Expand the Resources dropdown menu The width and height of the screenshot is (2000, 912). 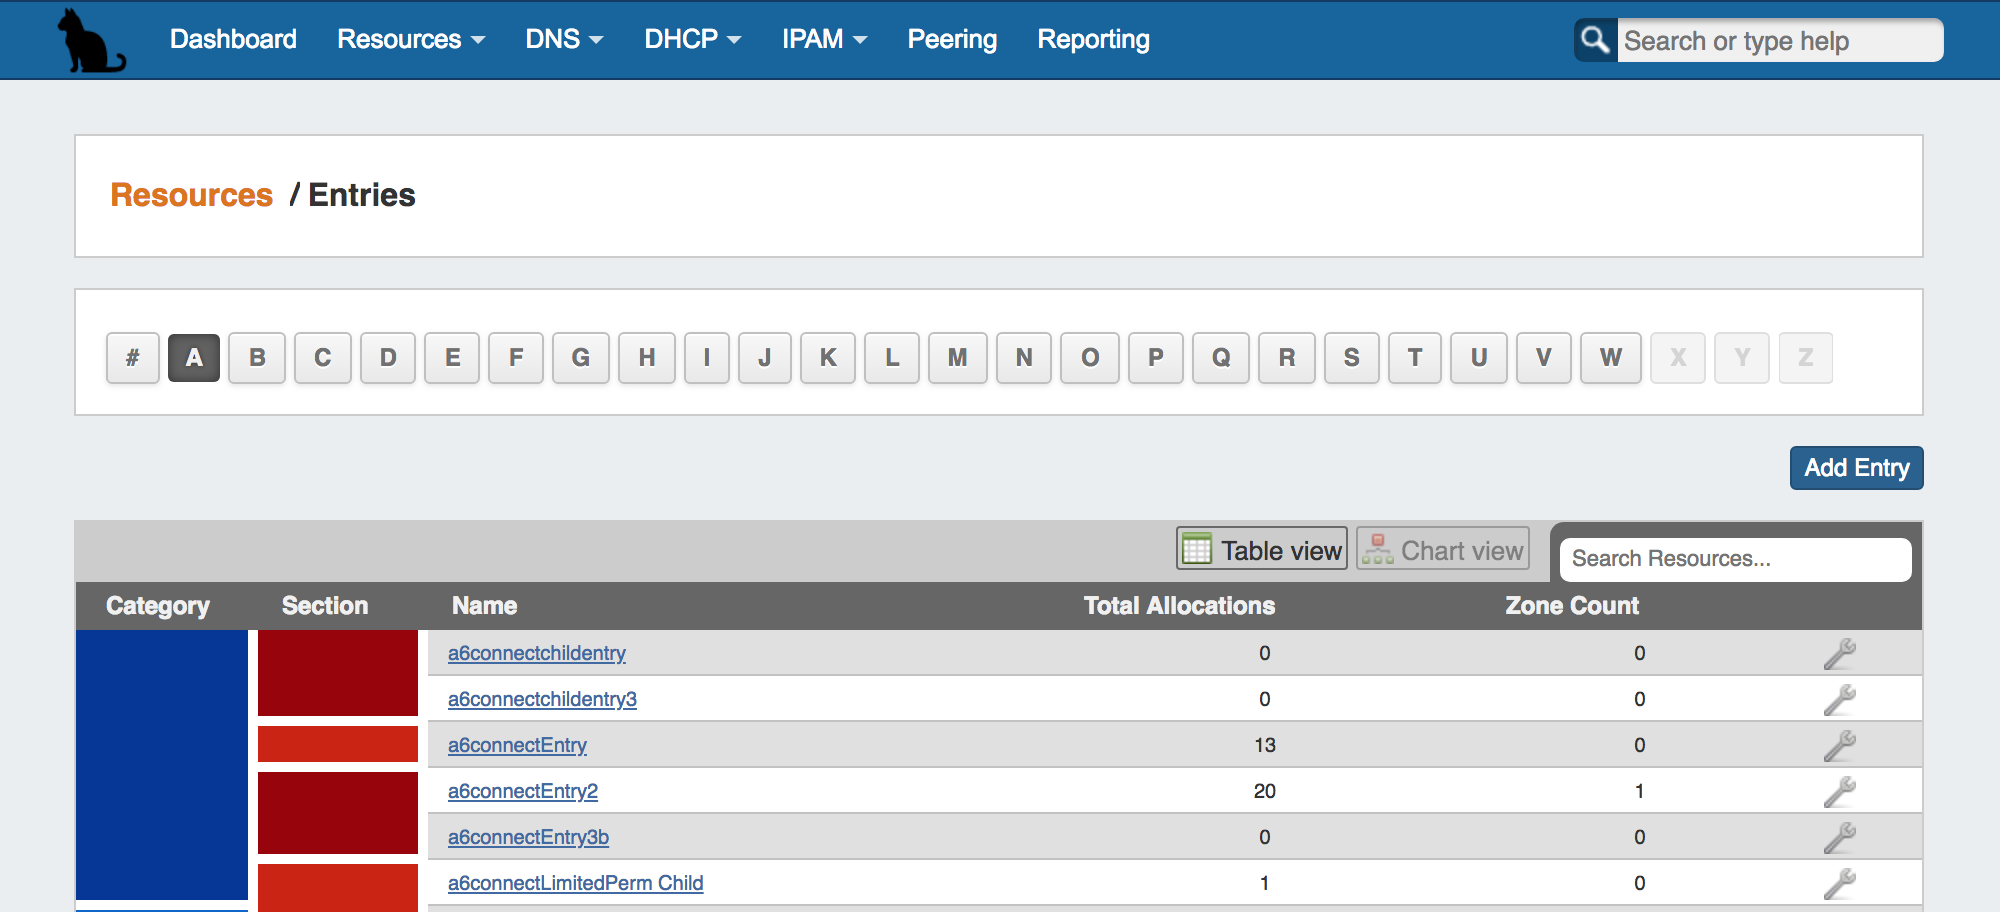click(410, 40)
